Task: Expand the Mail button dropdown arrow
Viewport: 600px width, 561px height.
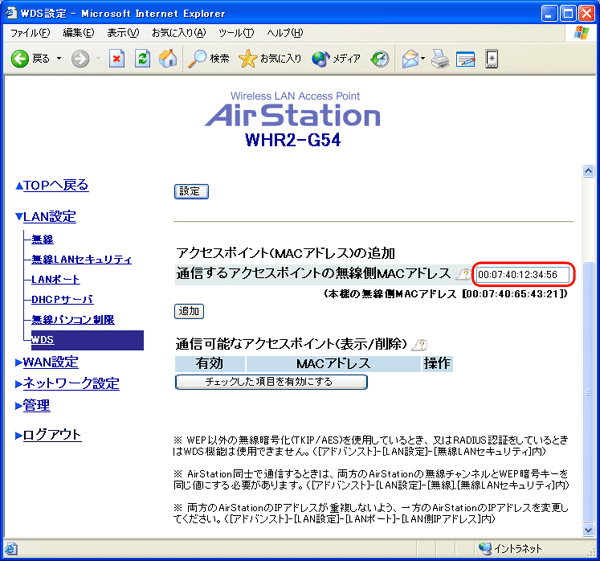Action: tap(423, 59)
